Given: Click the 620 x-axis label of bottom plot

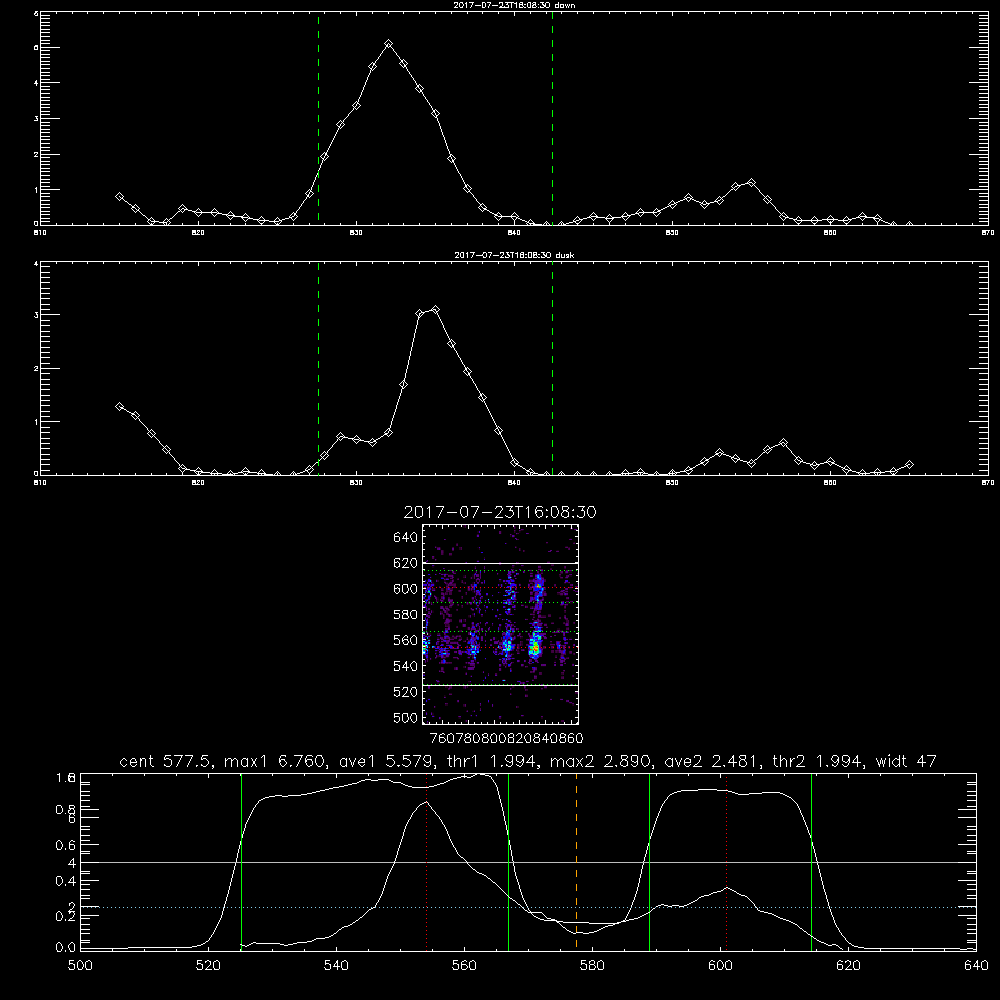Looking at the screenshot, I should [848, 966].
